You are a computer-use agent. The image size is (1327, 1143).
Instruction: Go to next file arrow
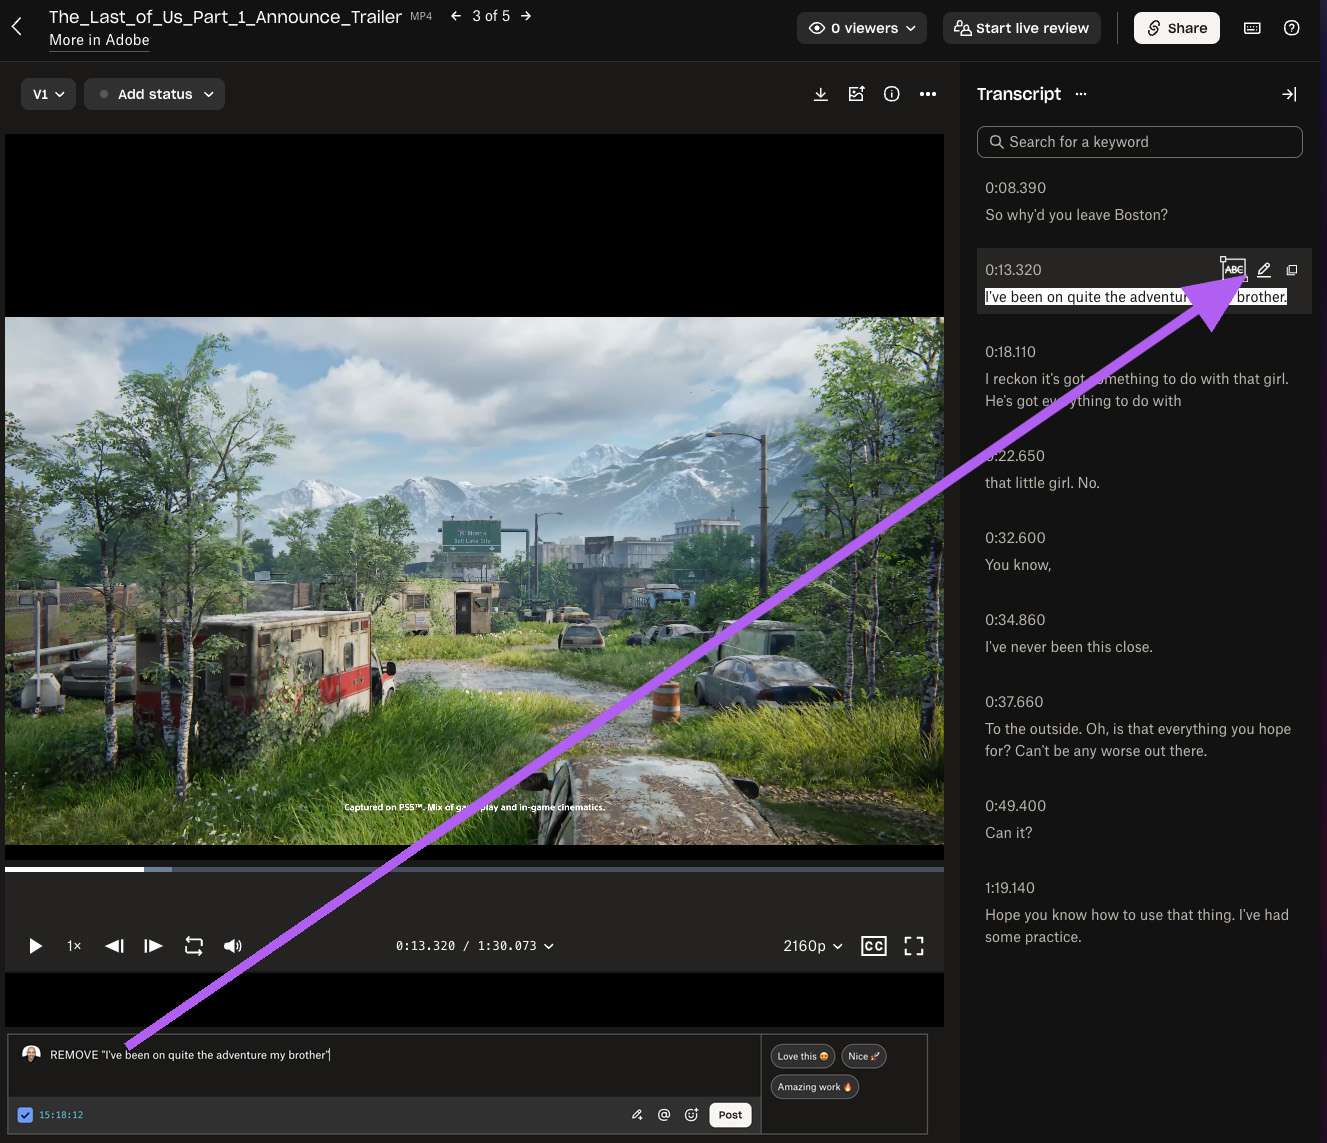click(x=526, y=16)
